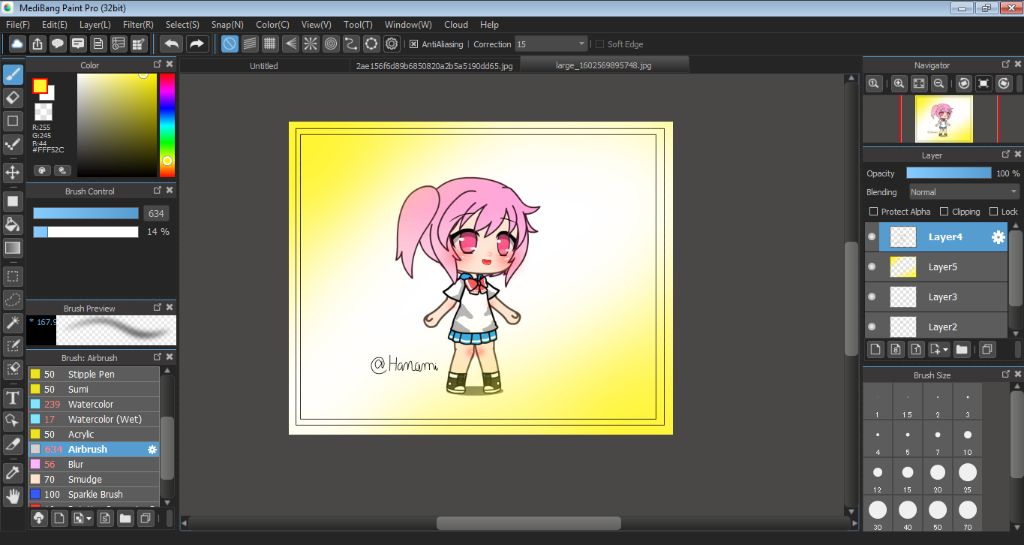
Task: Open the cloud icon in toolbar
Action: click(x=17, y=44)
